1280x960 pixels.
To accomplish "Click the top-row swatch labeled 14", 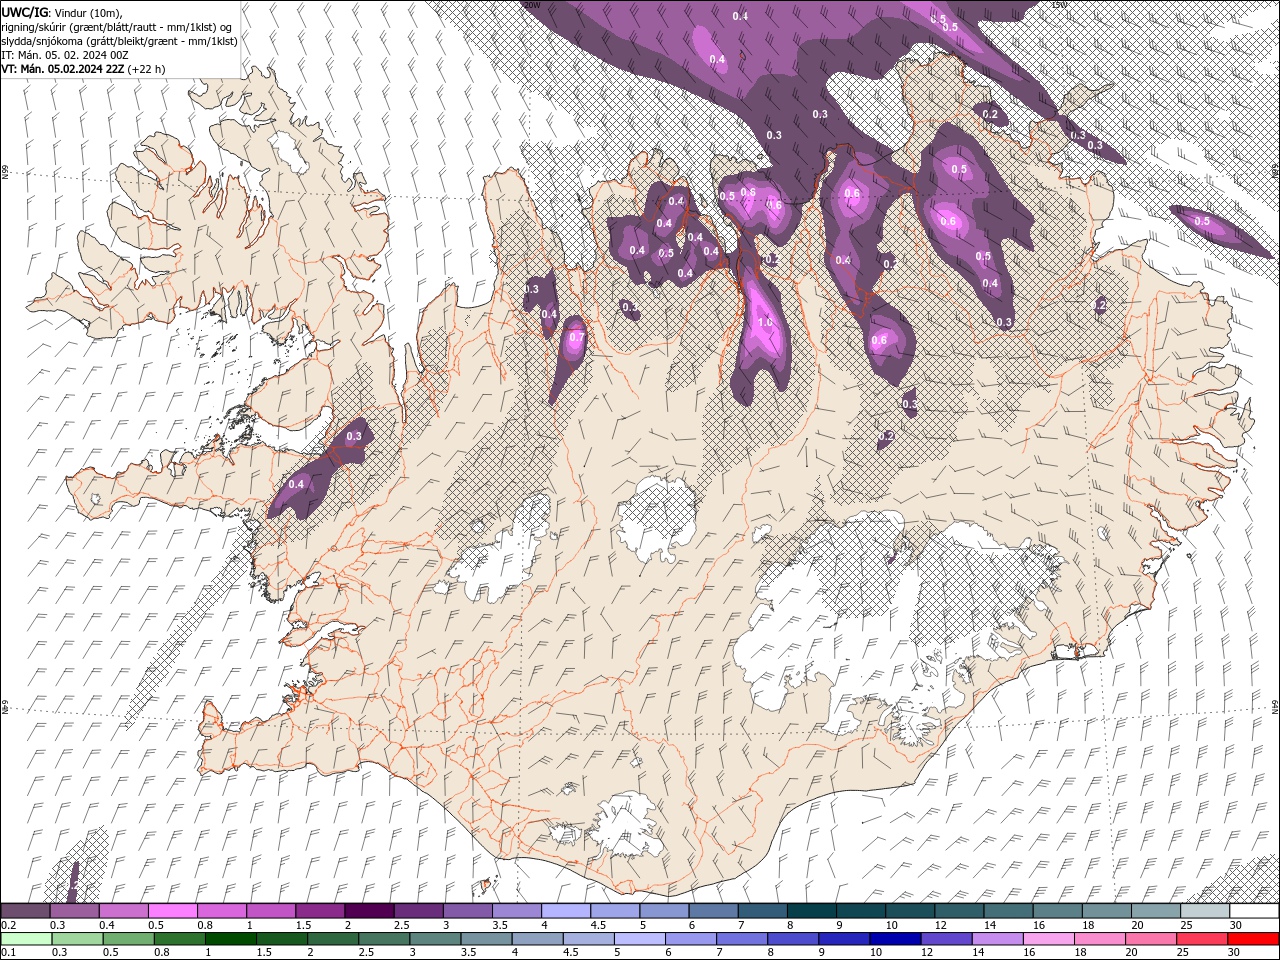I will click(1007, 911).
